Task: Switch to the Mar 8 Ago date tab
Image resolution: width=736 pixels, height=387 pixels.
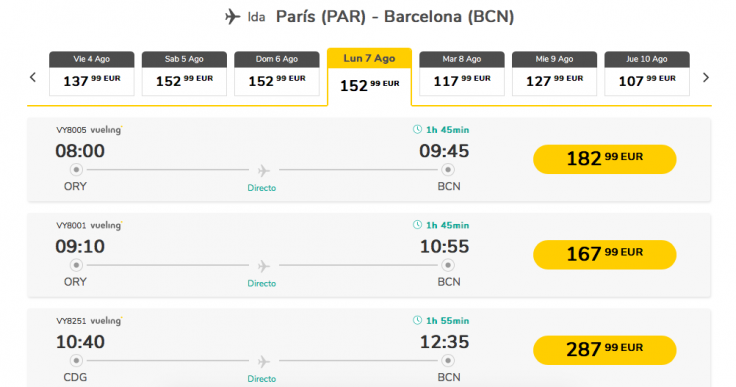Action: (x=462, y=73)
